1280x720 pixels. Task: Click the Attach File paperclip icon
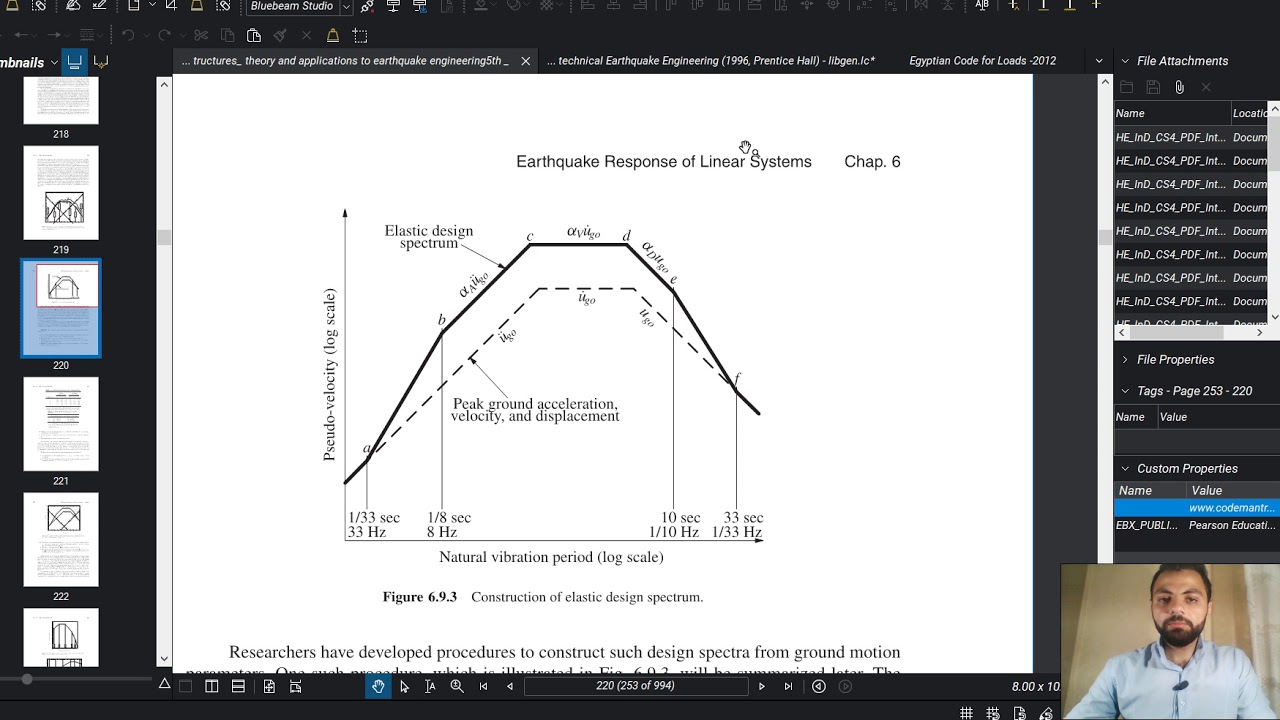pyautogui.click(x=1180, y=88)
